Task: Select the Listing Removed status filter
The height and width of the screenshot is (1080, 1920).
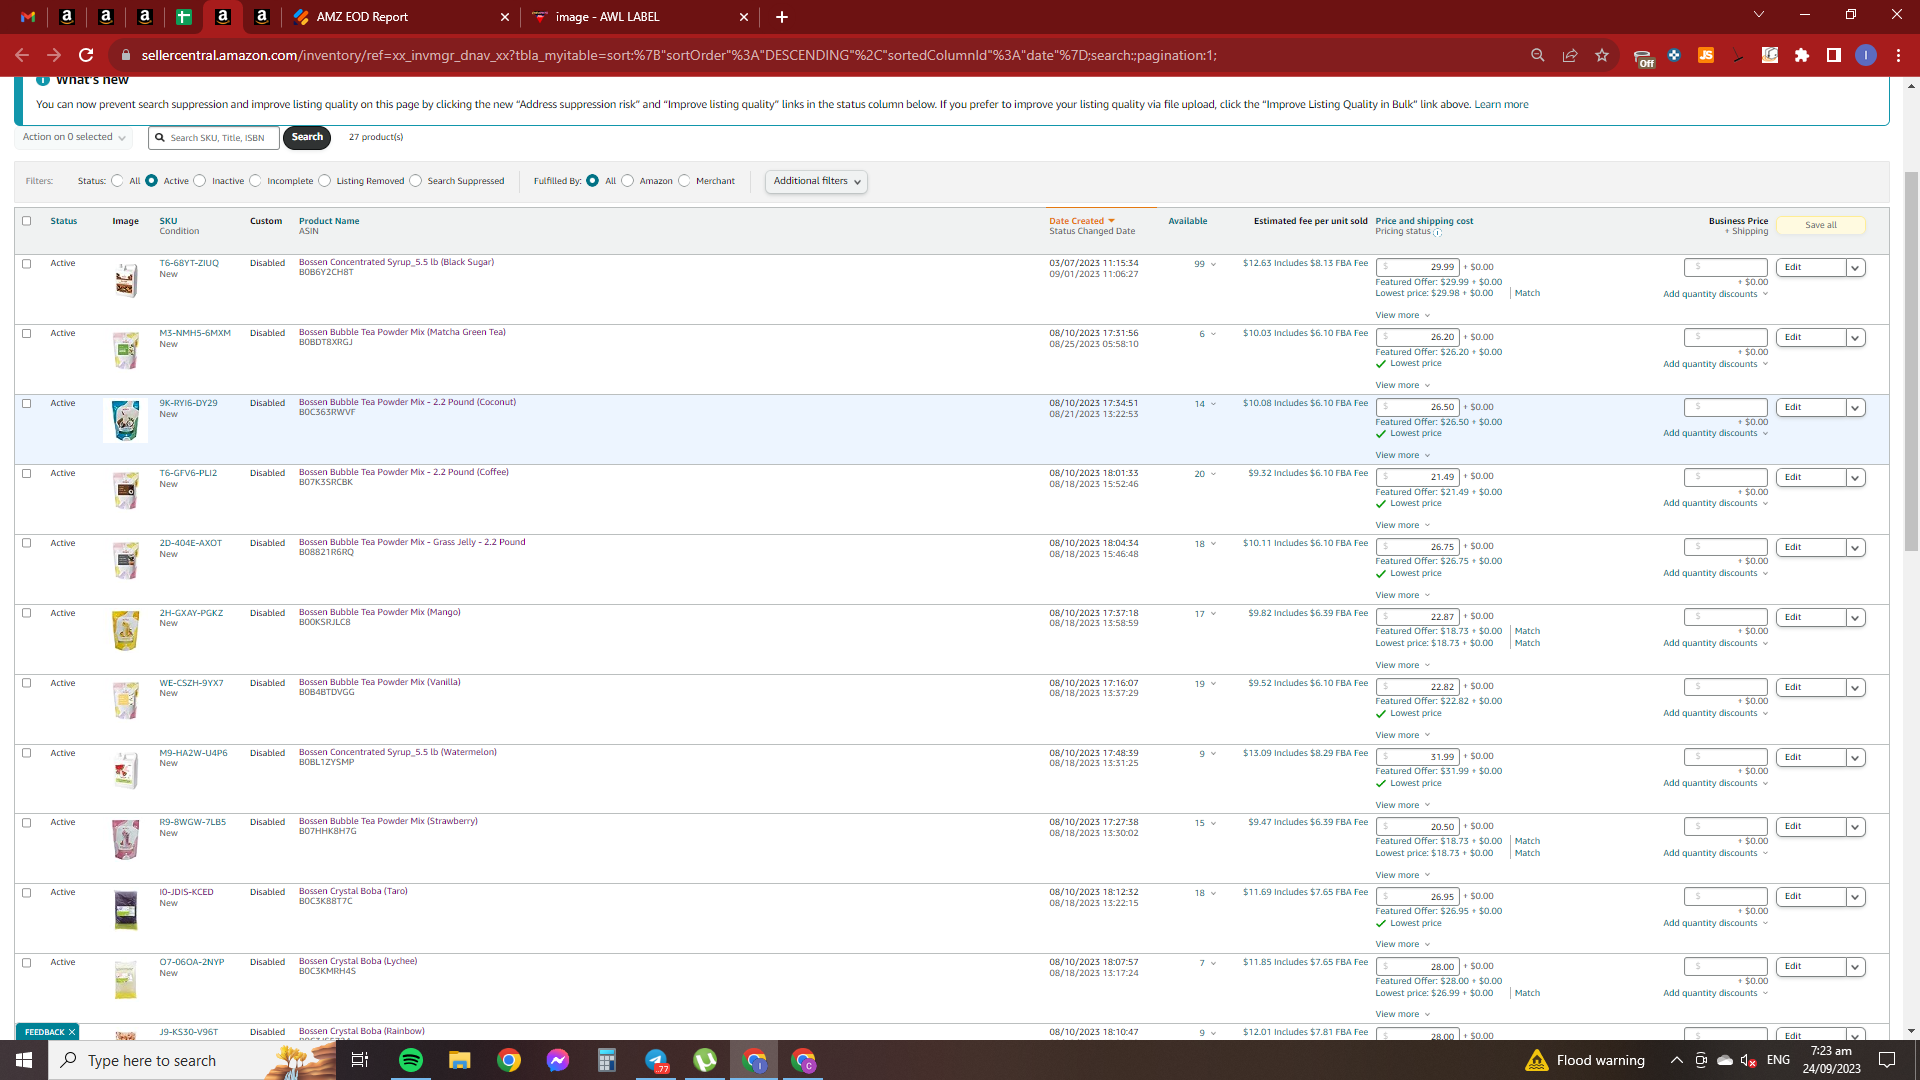Action: pos(324,181)
